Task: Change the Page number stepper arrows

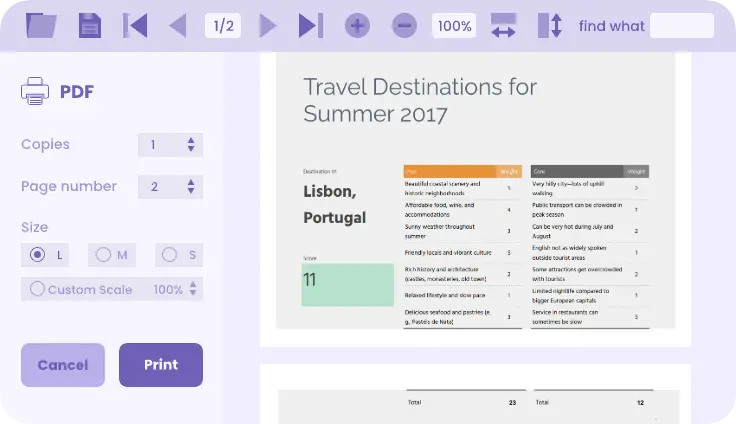Action: tap(191, 187)
